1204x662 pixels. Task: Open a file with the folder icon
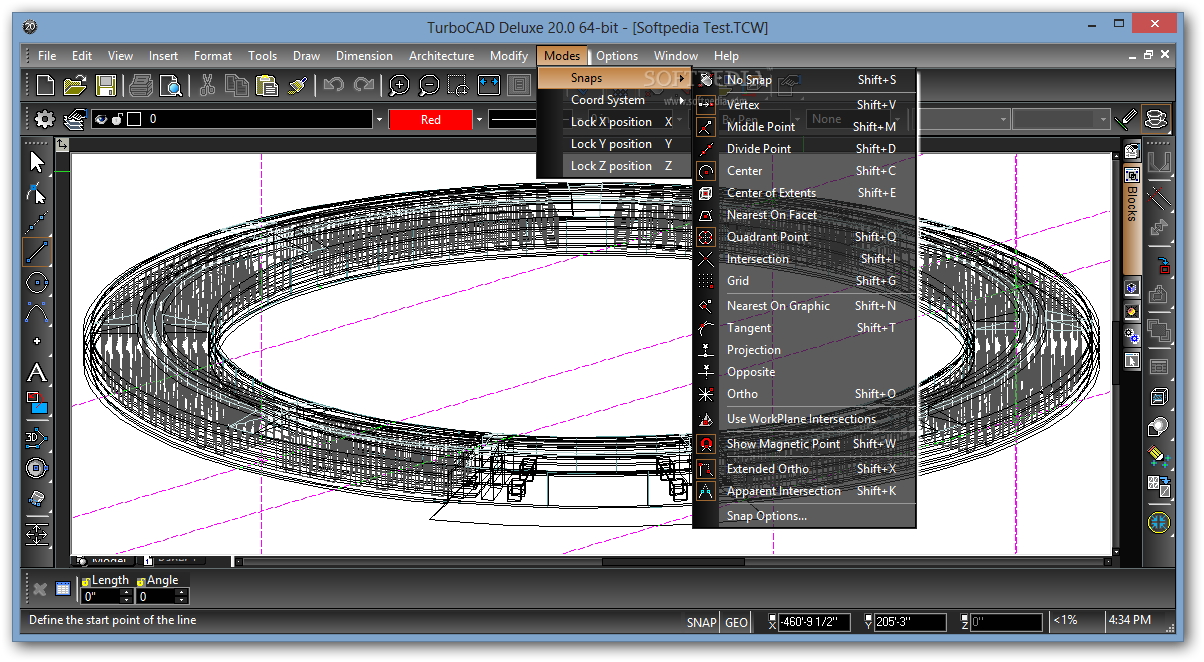pos(75,85)
